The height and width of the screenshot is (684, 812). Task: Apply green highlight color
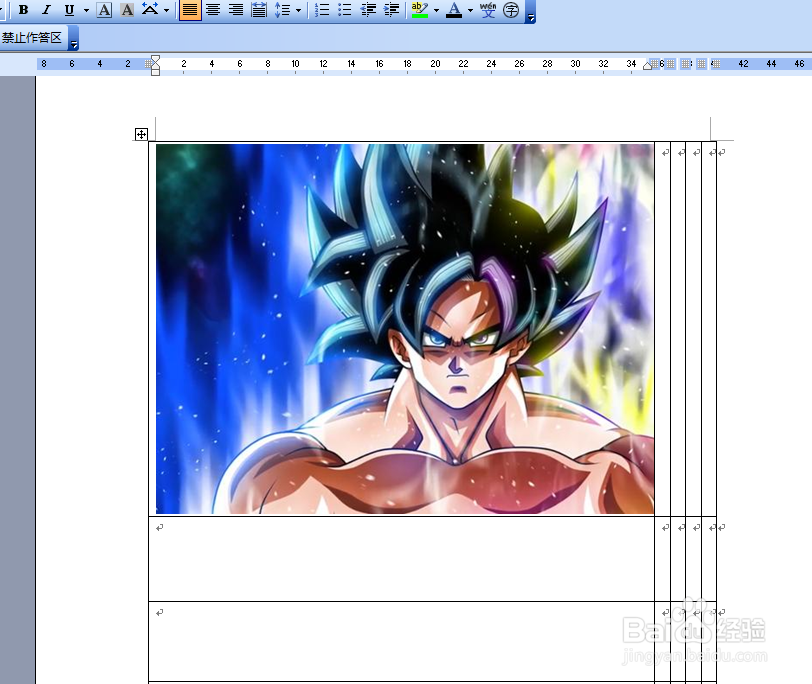pyautogui.click(x=419, y=9)
